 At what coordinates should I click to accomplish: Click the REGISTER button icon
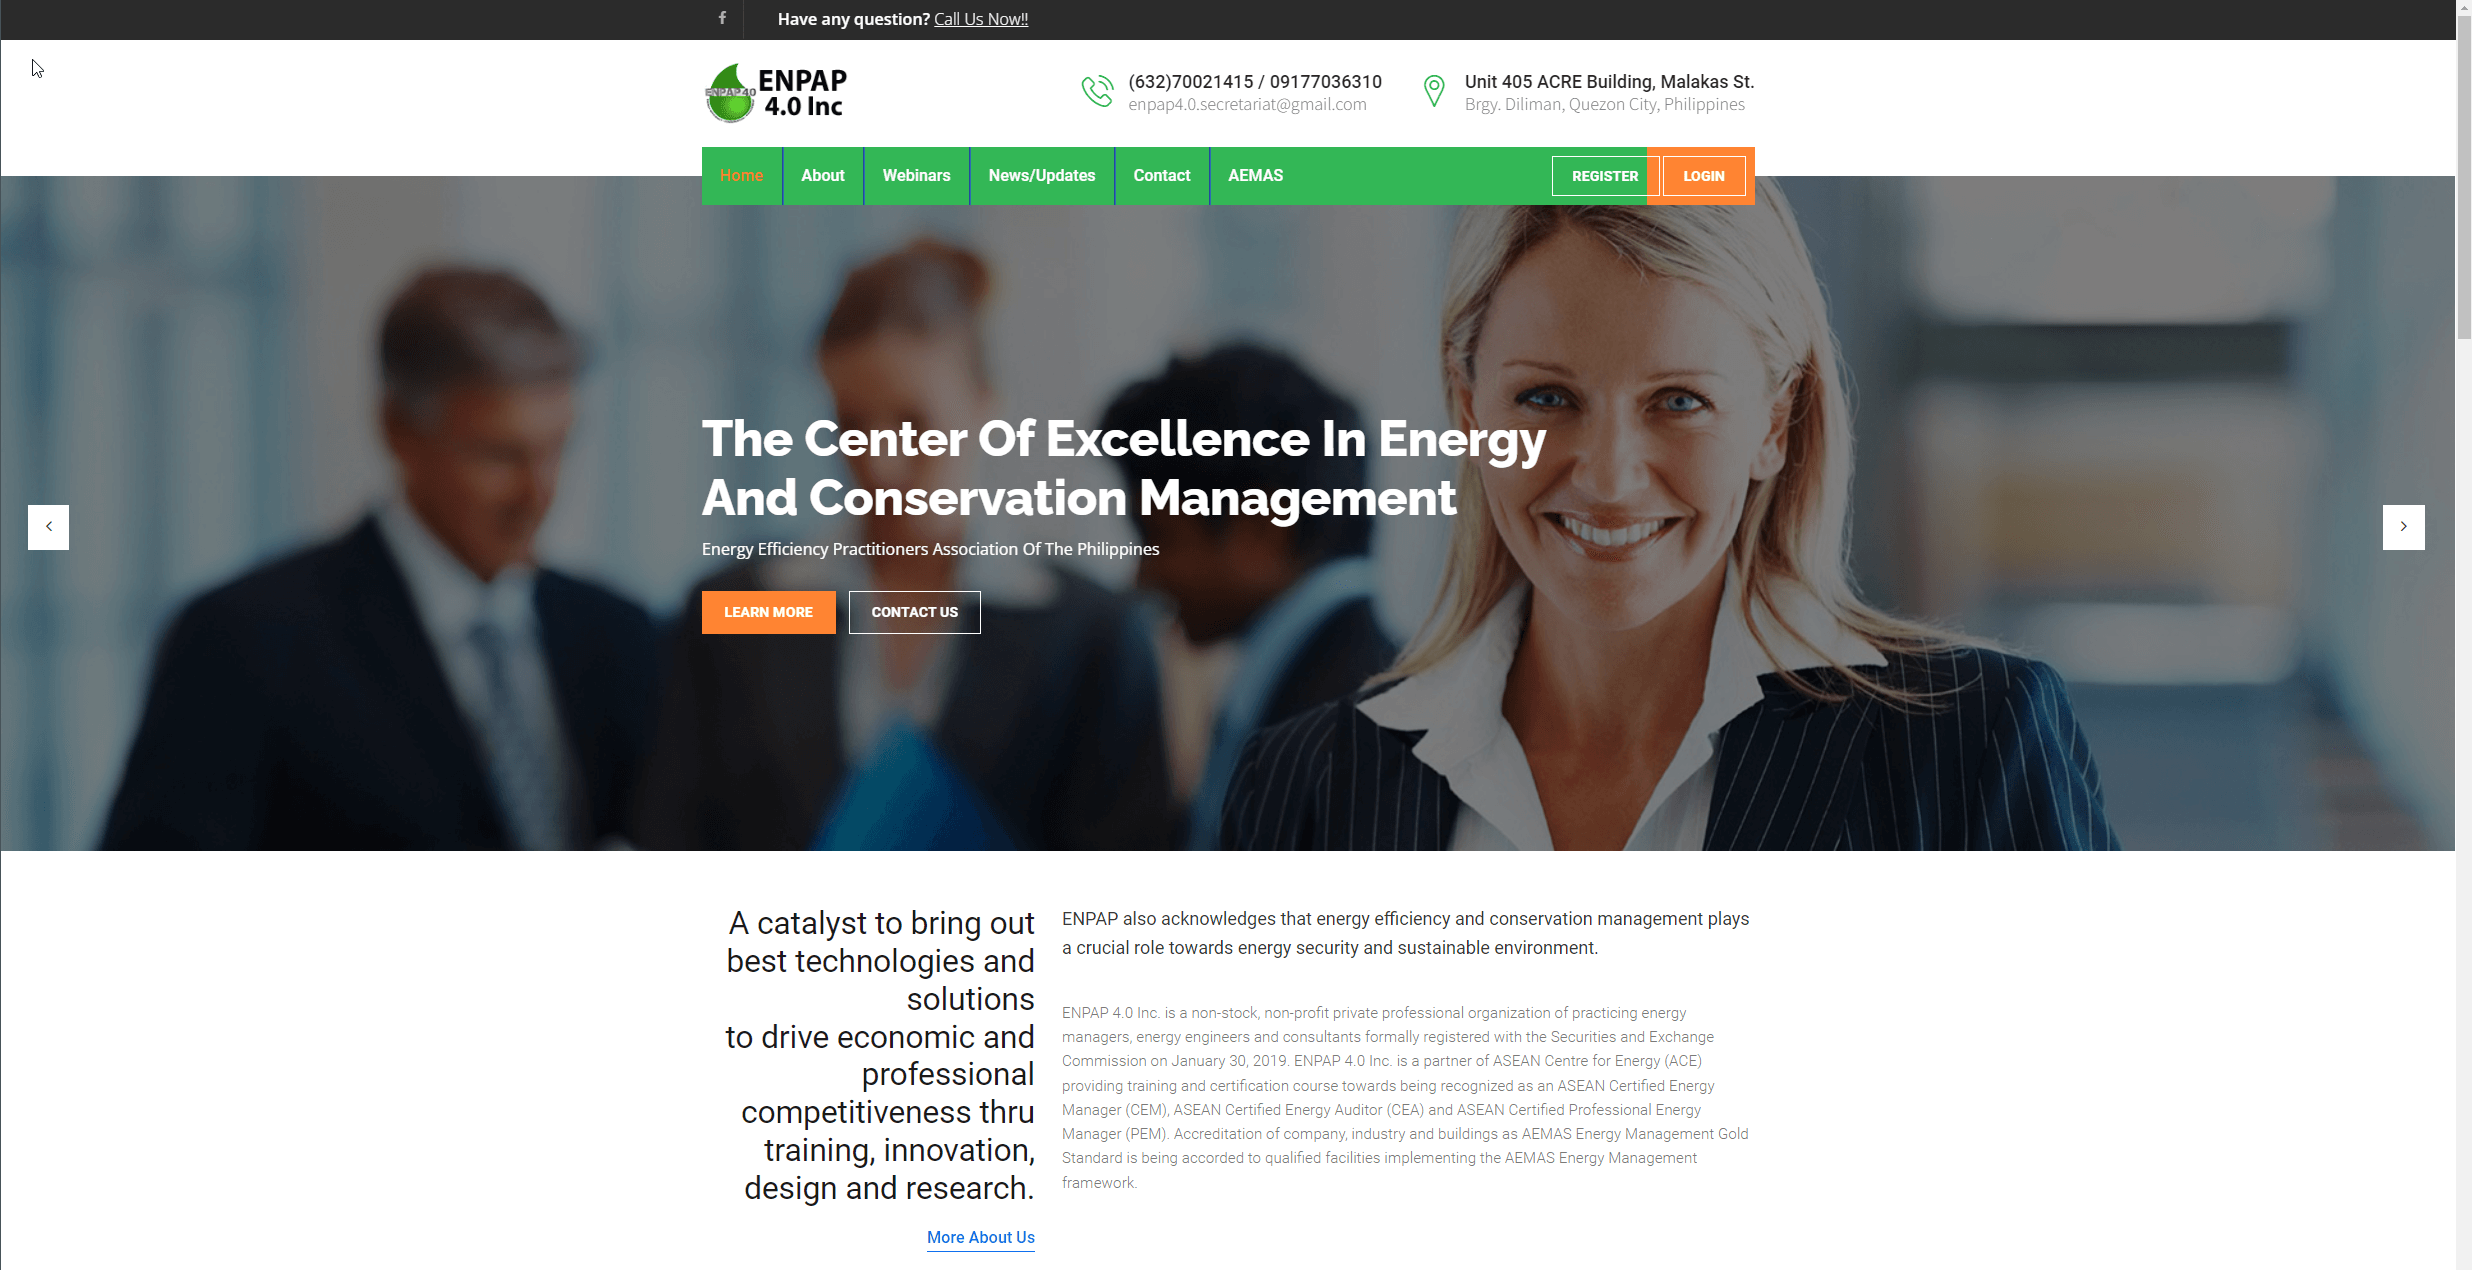click(1602, 175)
